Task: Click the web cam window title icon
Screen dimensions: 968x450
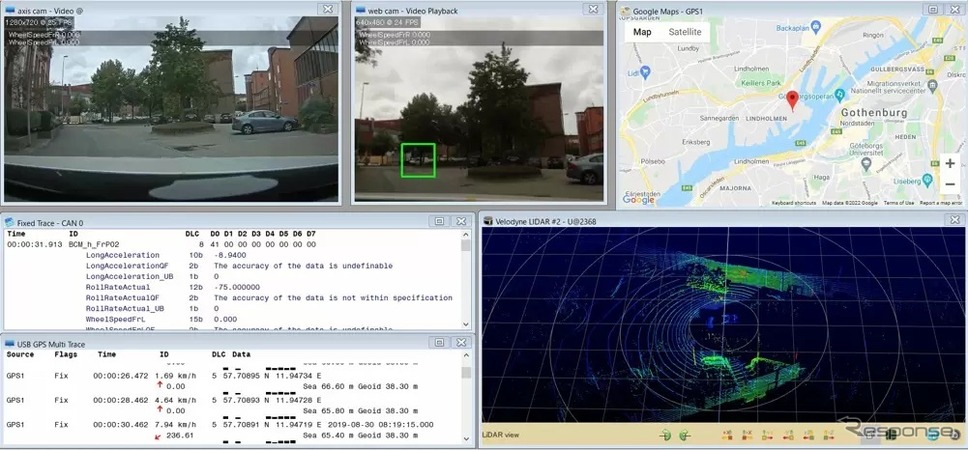Action: (x=361, y=9)
